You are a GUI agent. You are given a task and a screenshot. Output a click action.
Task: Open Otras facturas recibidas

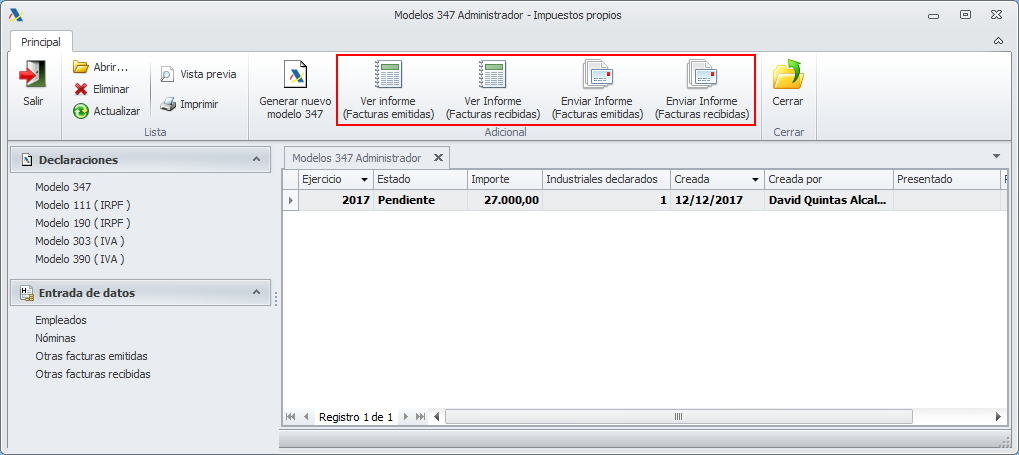[x=93, y=375]
